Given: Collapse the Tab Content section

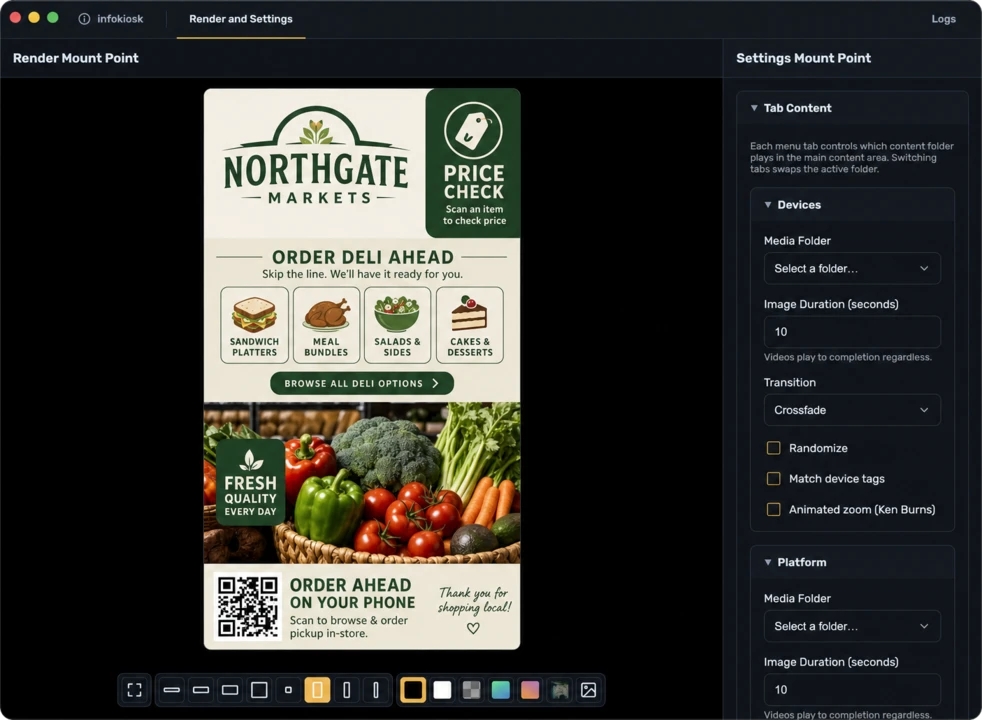Looking at the screenshot, I should 754,108.
